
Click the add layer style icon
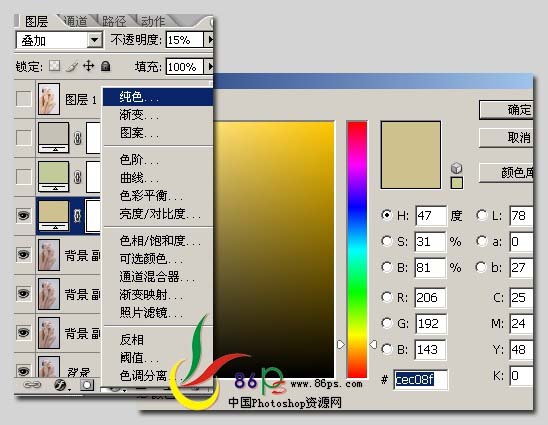point(61,385)
